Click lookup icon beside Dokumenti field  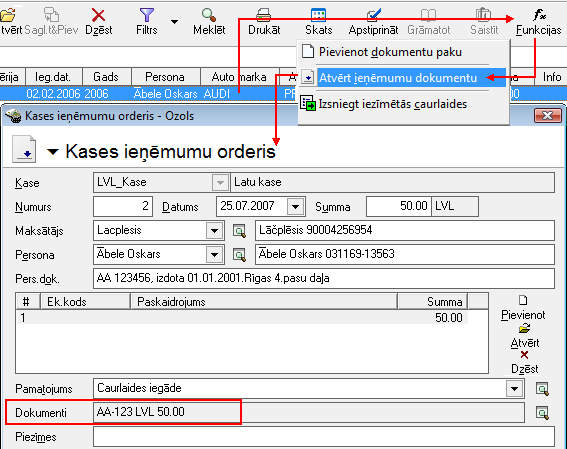click(x=542, y=413)
